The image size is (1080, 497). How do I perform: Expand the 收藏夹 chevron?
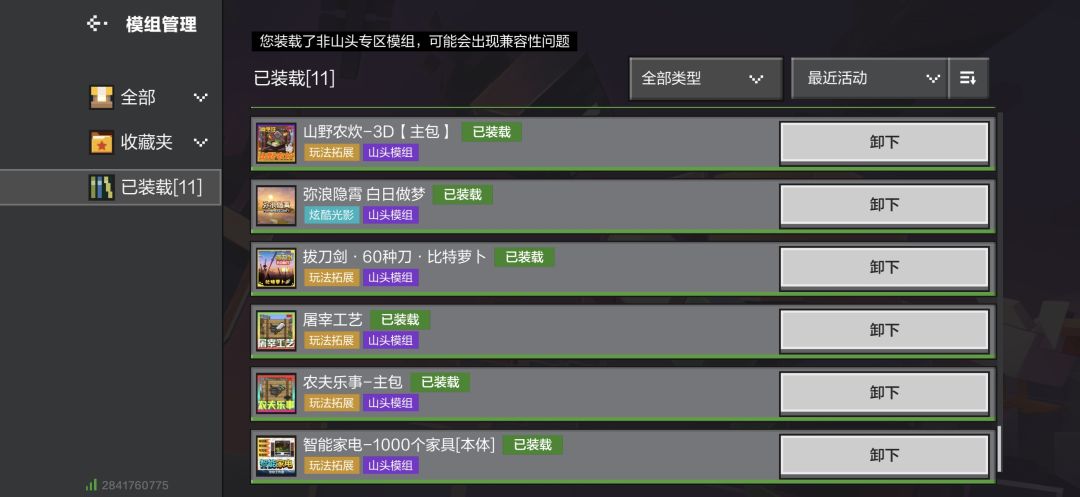point(200,143)
